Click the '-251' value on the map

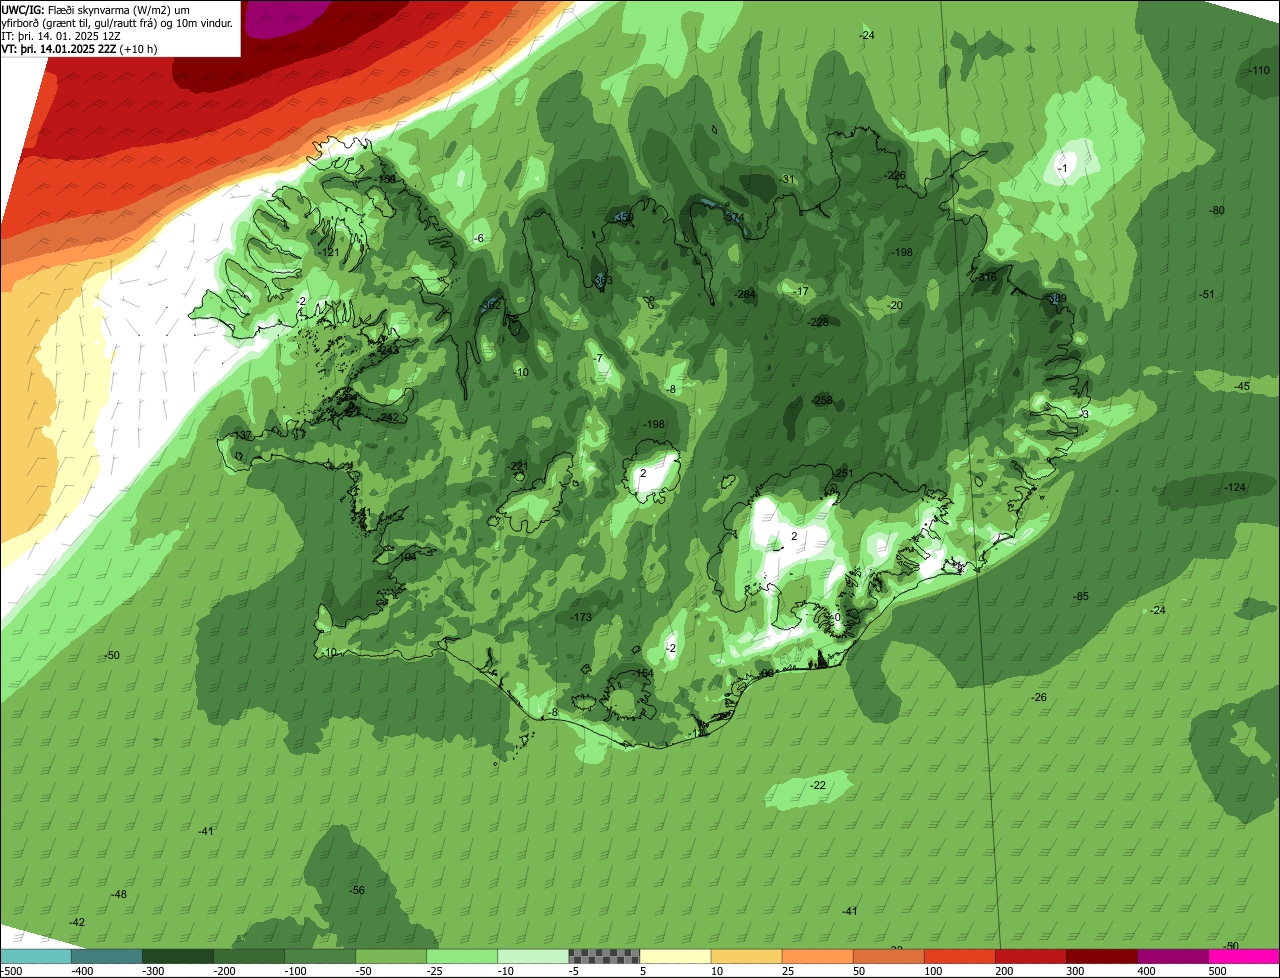tap(842, 473)
